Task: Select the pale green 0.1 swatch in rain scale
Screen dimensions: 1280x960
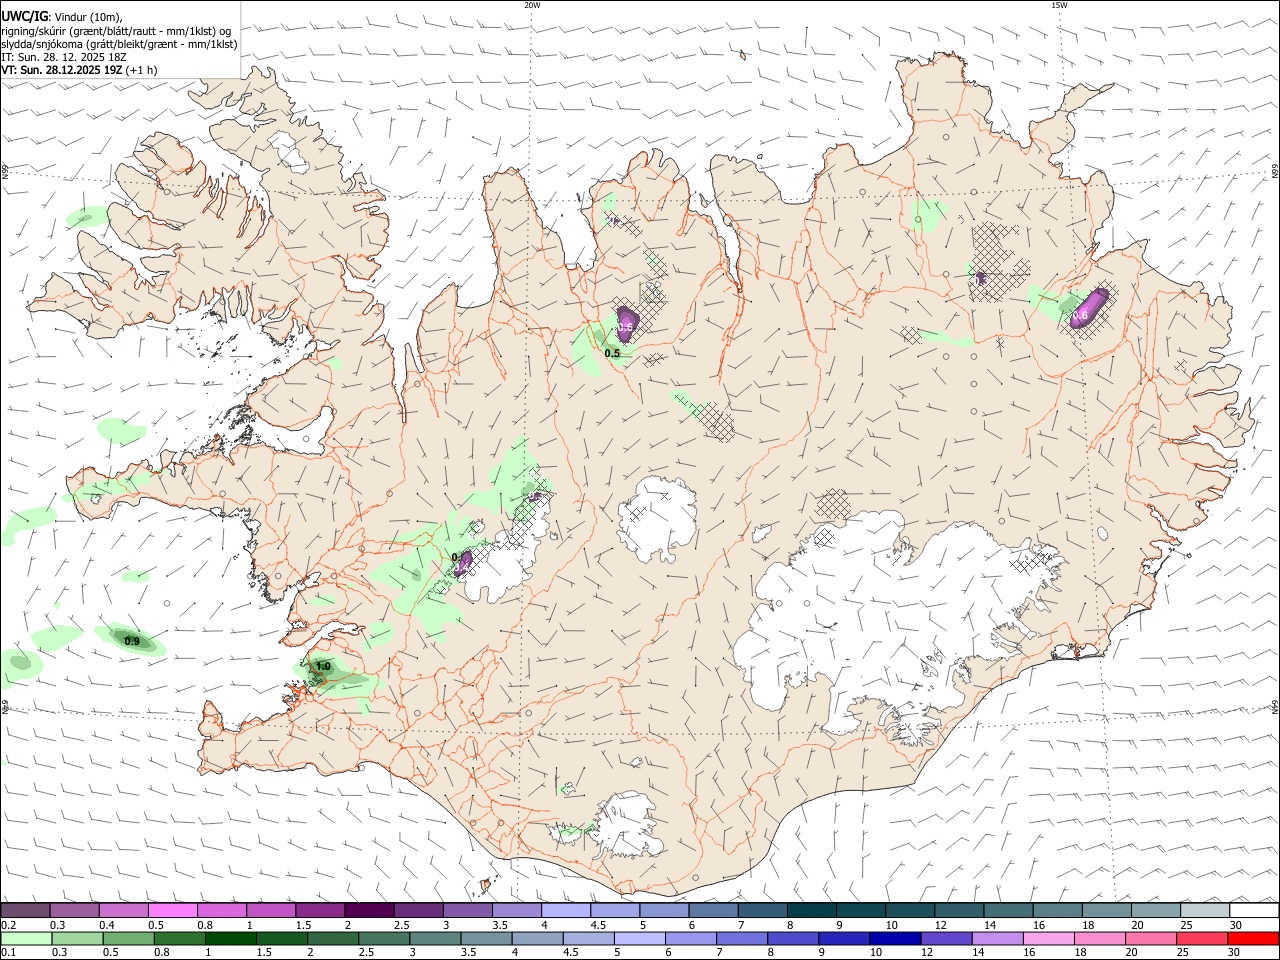Action: coord(26,939)
